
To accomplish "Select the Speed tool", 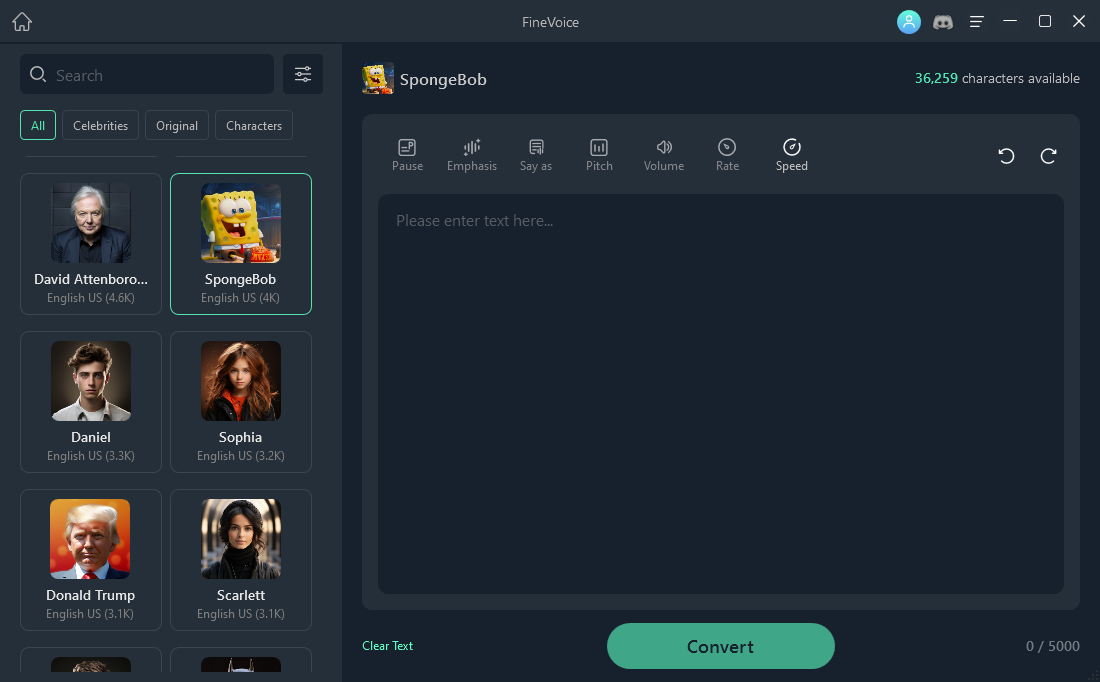I will tap(792, 155).
